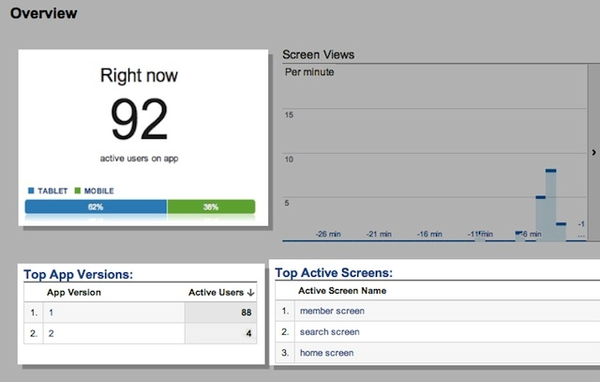Open the home screen link
600x382 pixels.
pos(326,353)
